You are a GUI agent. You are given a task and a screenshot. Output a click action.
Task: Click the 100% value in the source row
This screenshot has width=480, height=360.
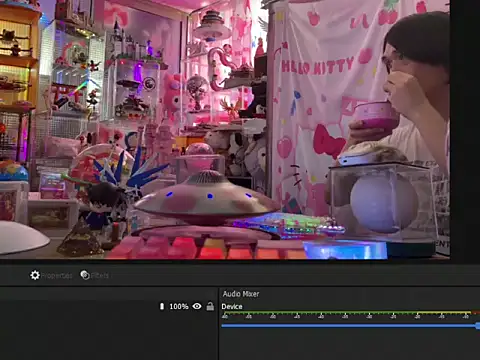[x=179, y=306]
